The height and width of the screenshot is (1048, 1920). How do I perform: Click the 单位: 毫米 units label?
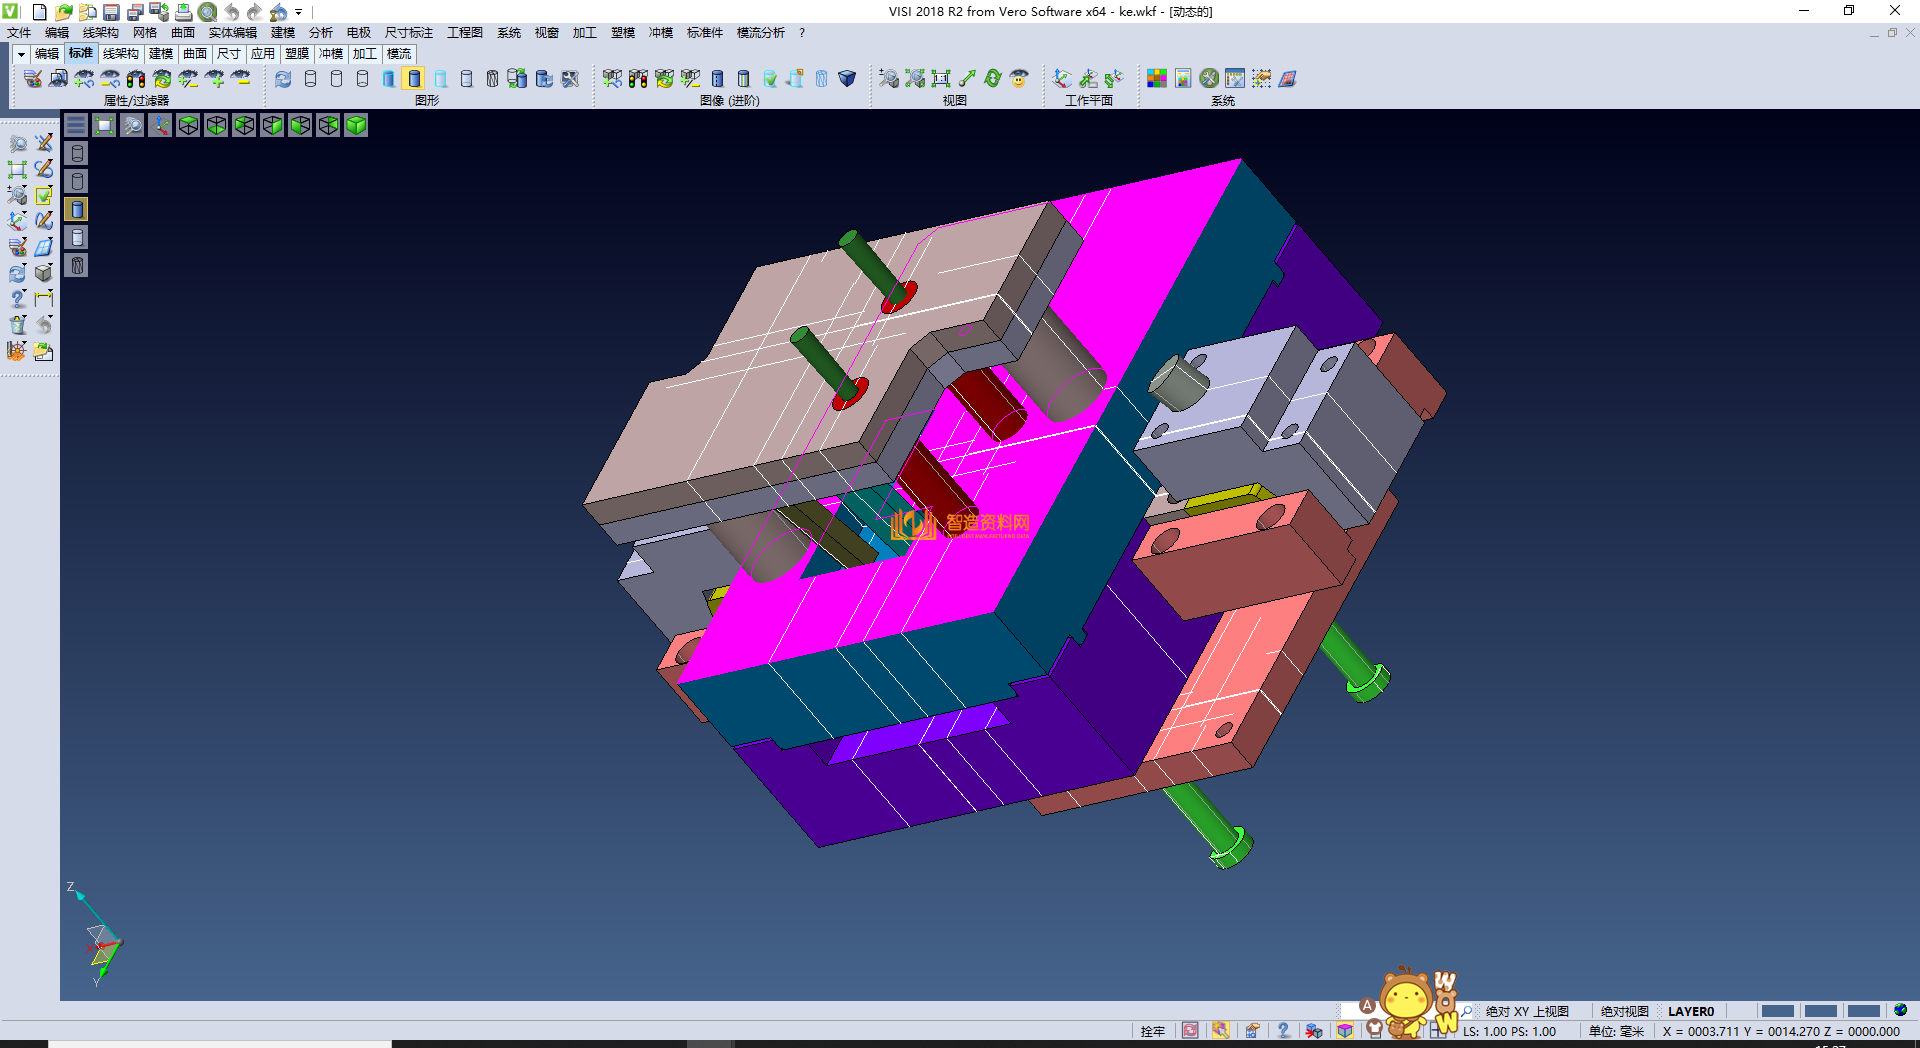[1616, 1031]
